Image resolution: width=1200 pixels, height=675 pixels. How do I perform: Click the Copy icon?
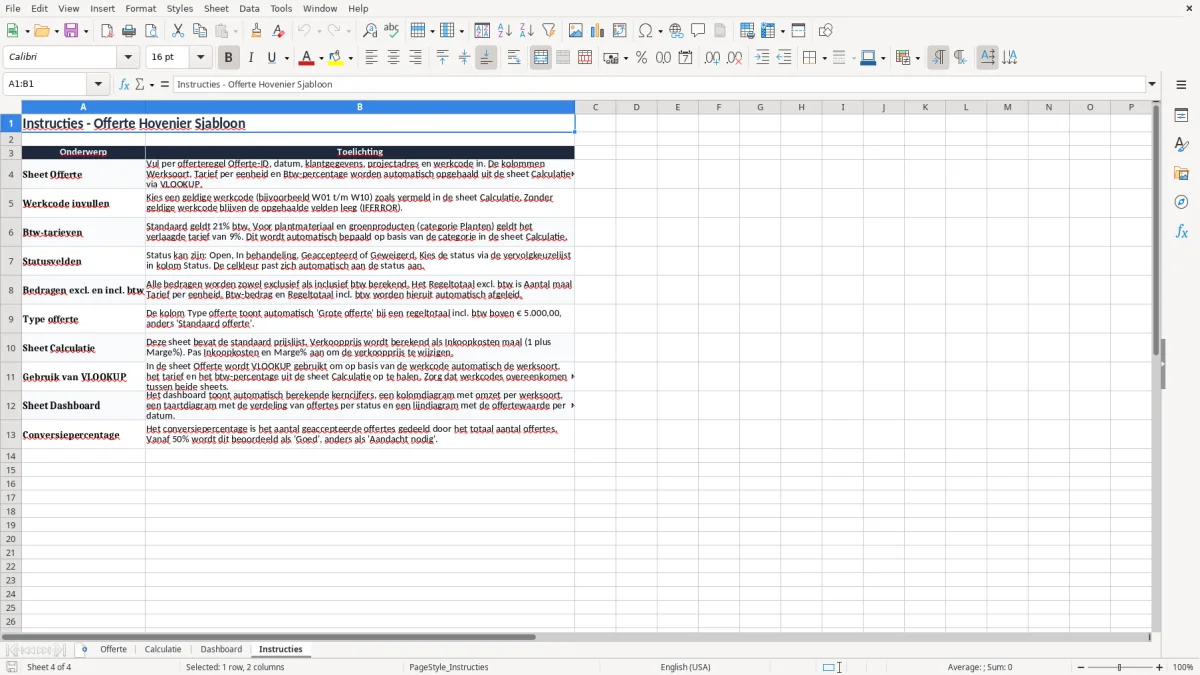(x=200, y=31)
